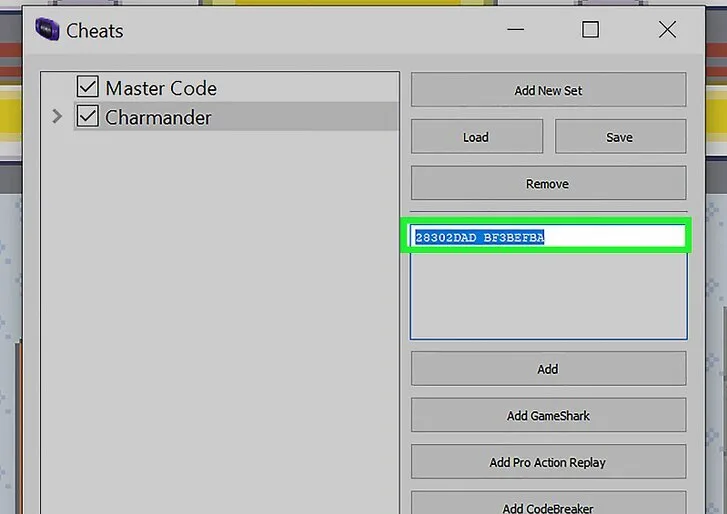Click empty space in cheat list panel
727x514 pixels.
pos(220,320)
